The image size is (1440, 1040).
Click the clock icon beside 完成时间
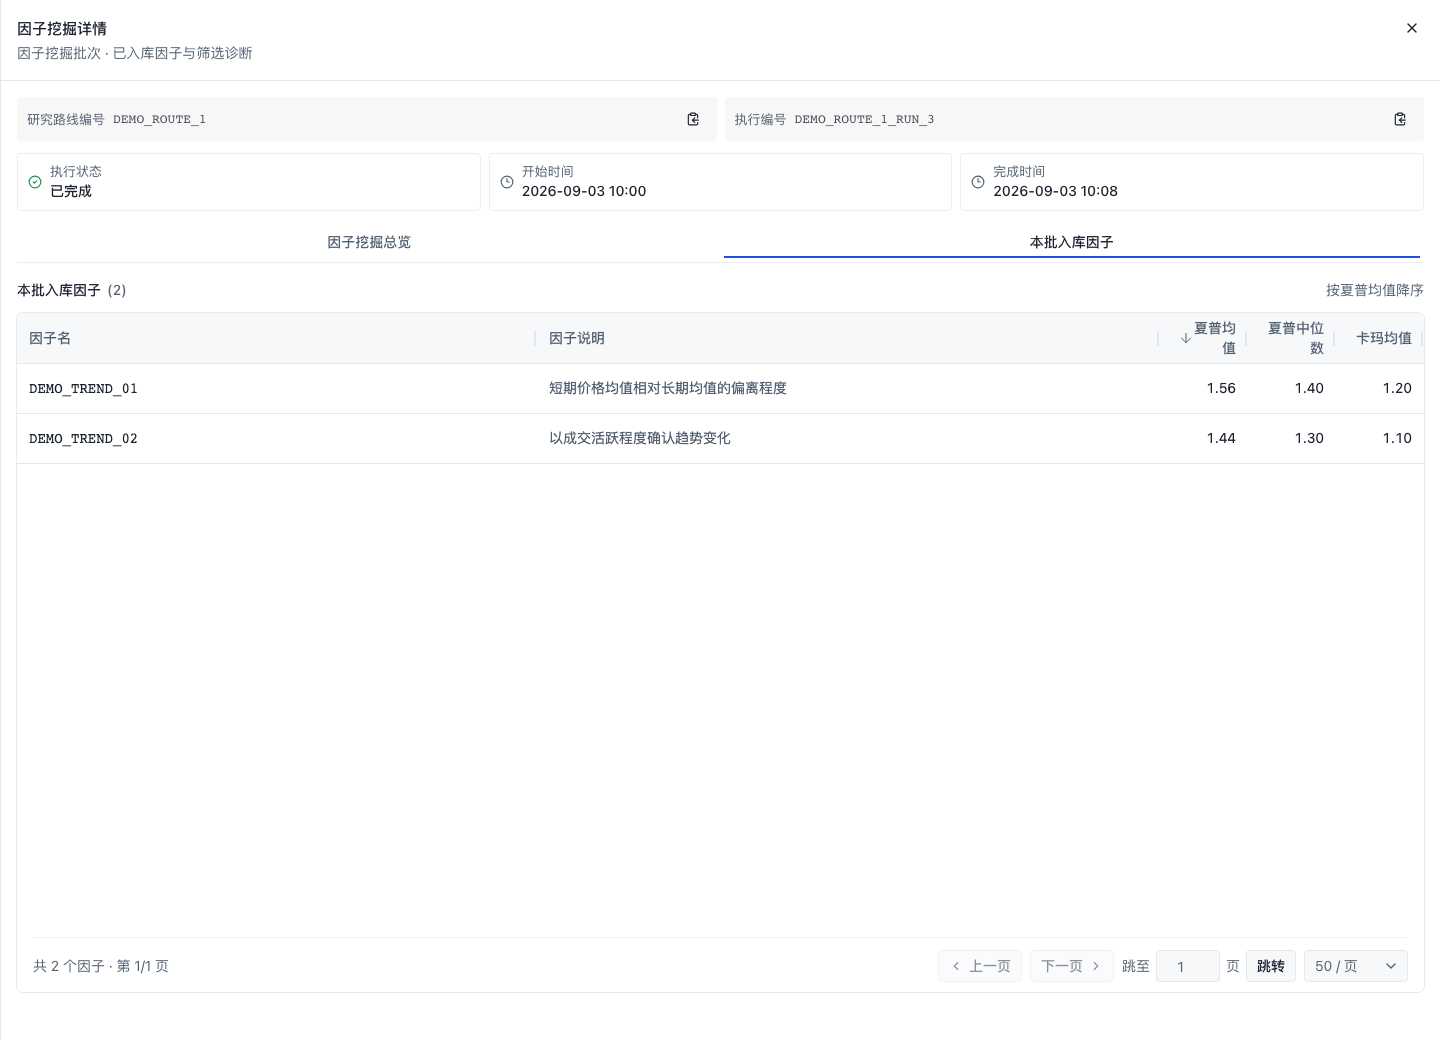coord(978,182)
